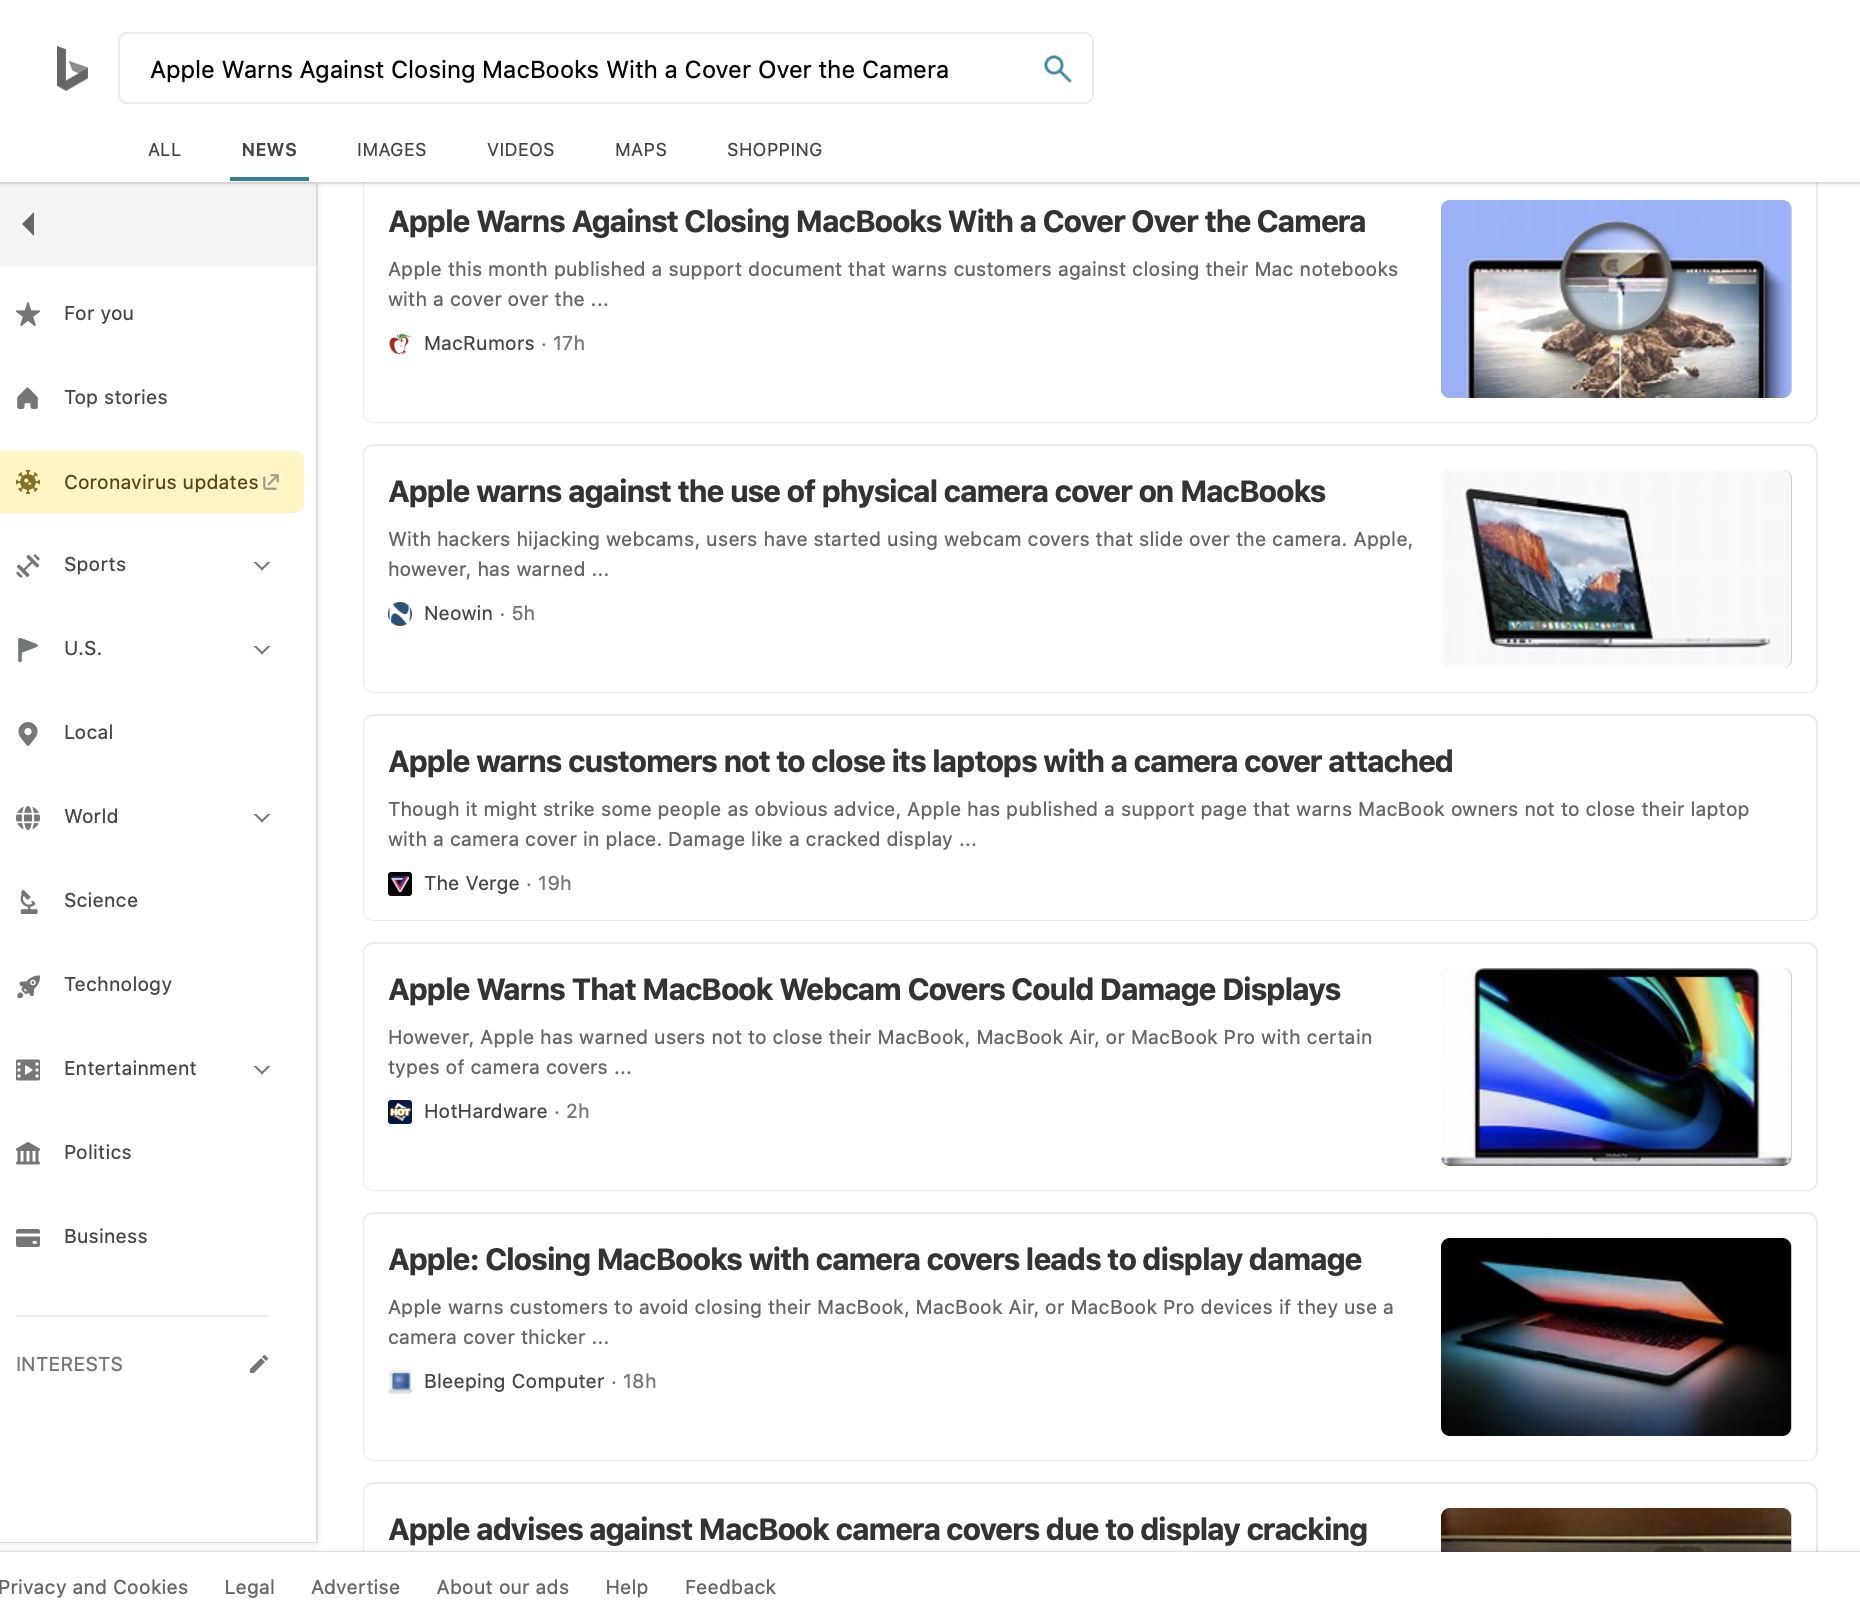Image resolution: width=1860 pixels, height=1607 pixels.
Task: Click the Neowin source logo
Action: point(400,614)
